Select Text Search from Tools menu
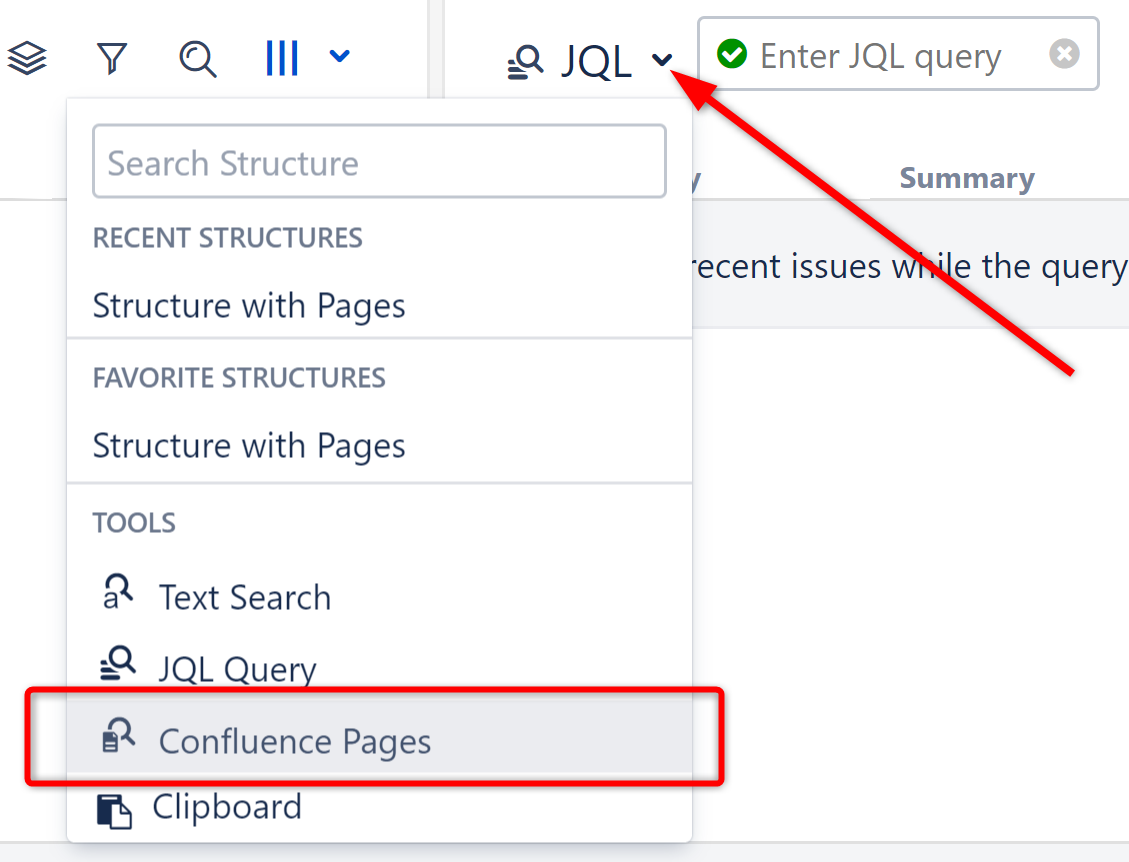This screenshot has height=862, width=1129. [245, 596]
